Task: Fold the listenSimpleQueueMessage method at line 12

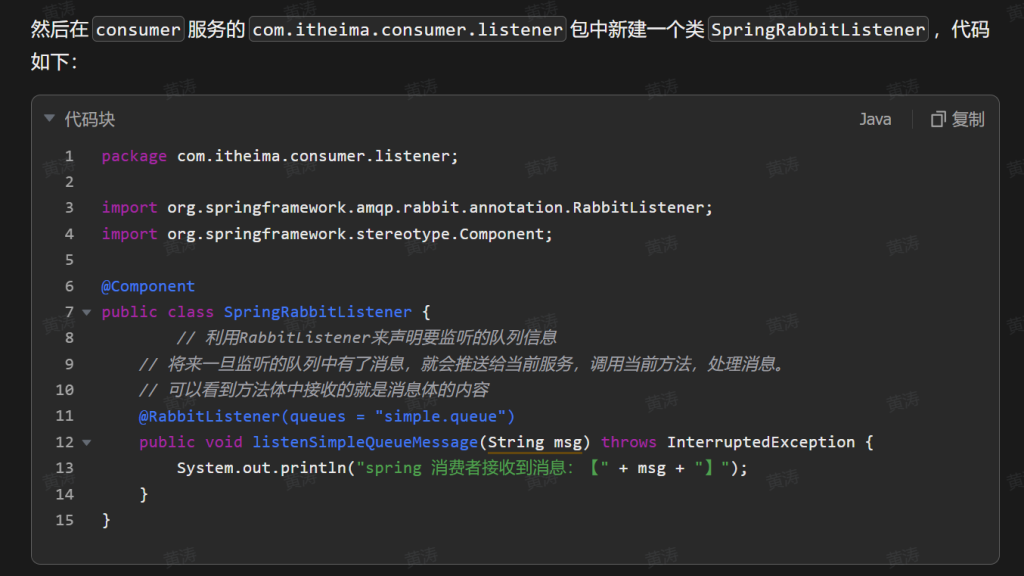Action: click(x=87, y=442)
